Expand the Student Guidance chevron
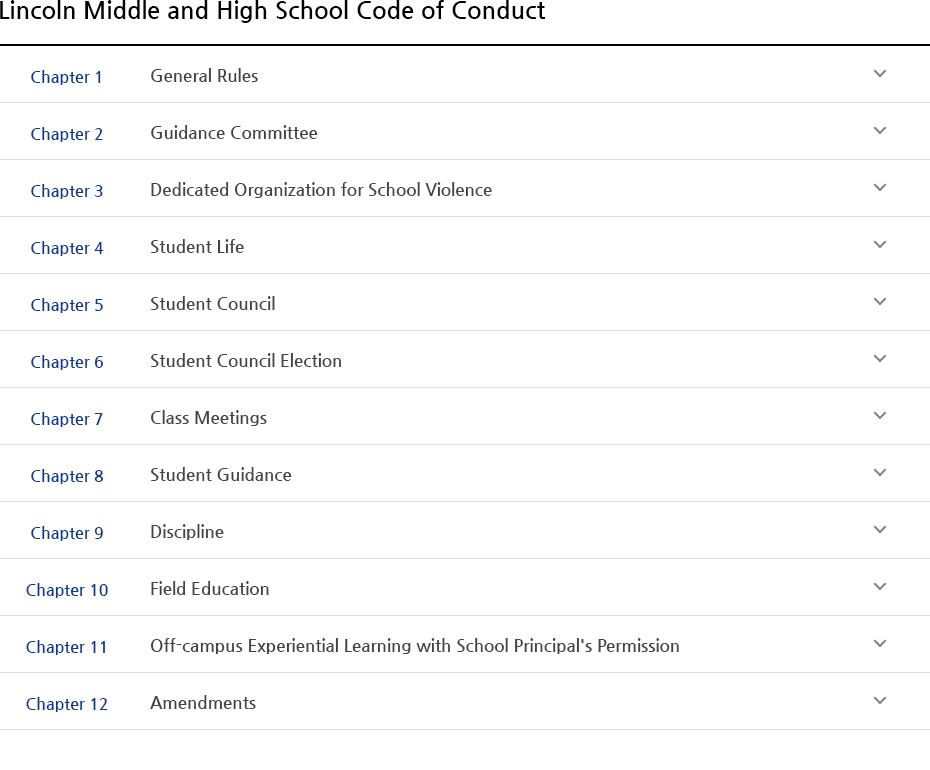 click(880, 473)
